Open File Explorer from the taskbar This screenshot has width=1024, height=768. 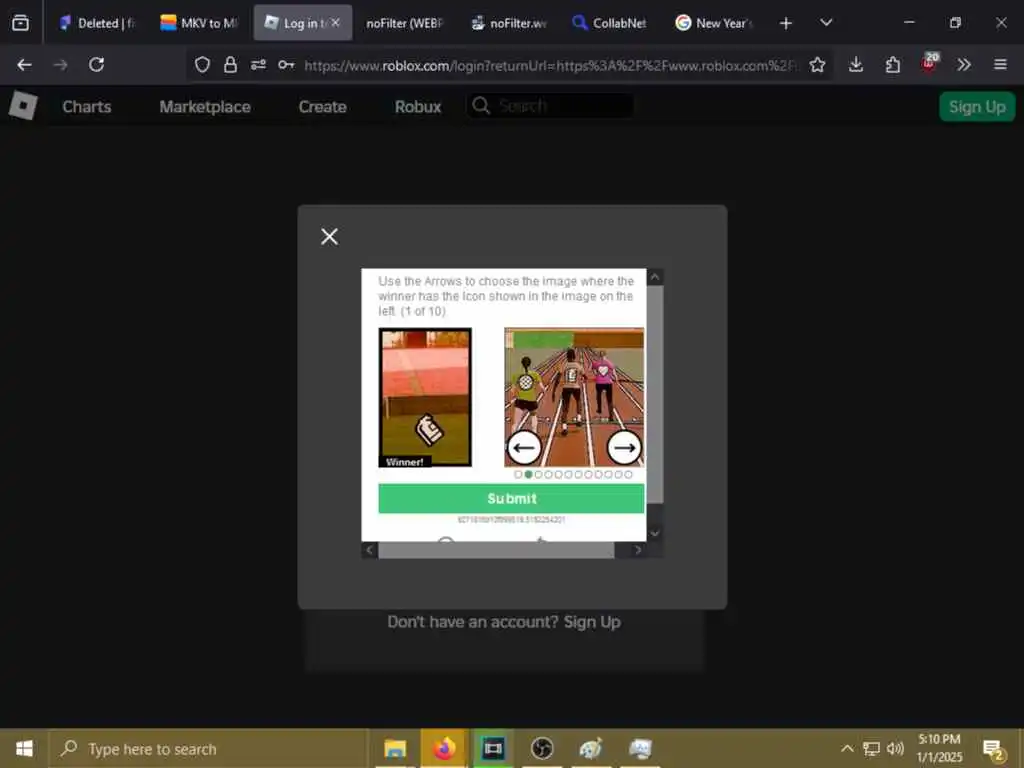(395, 748)
